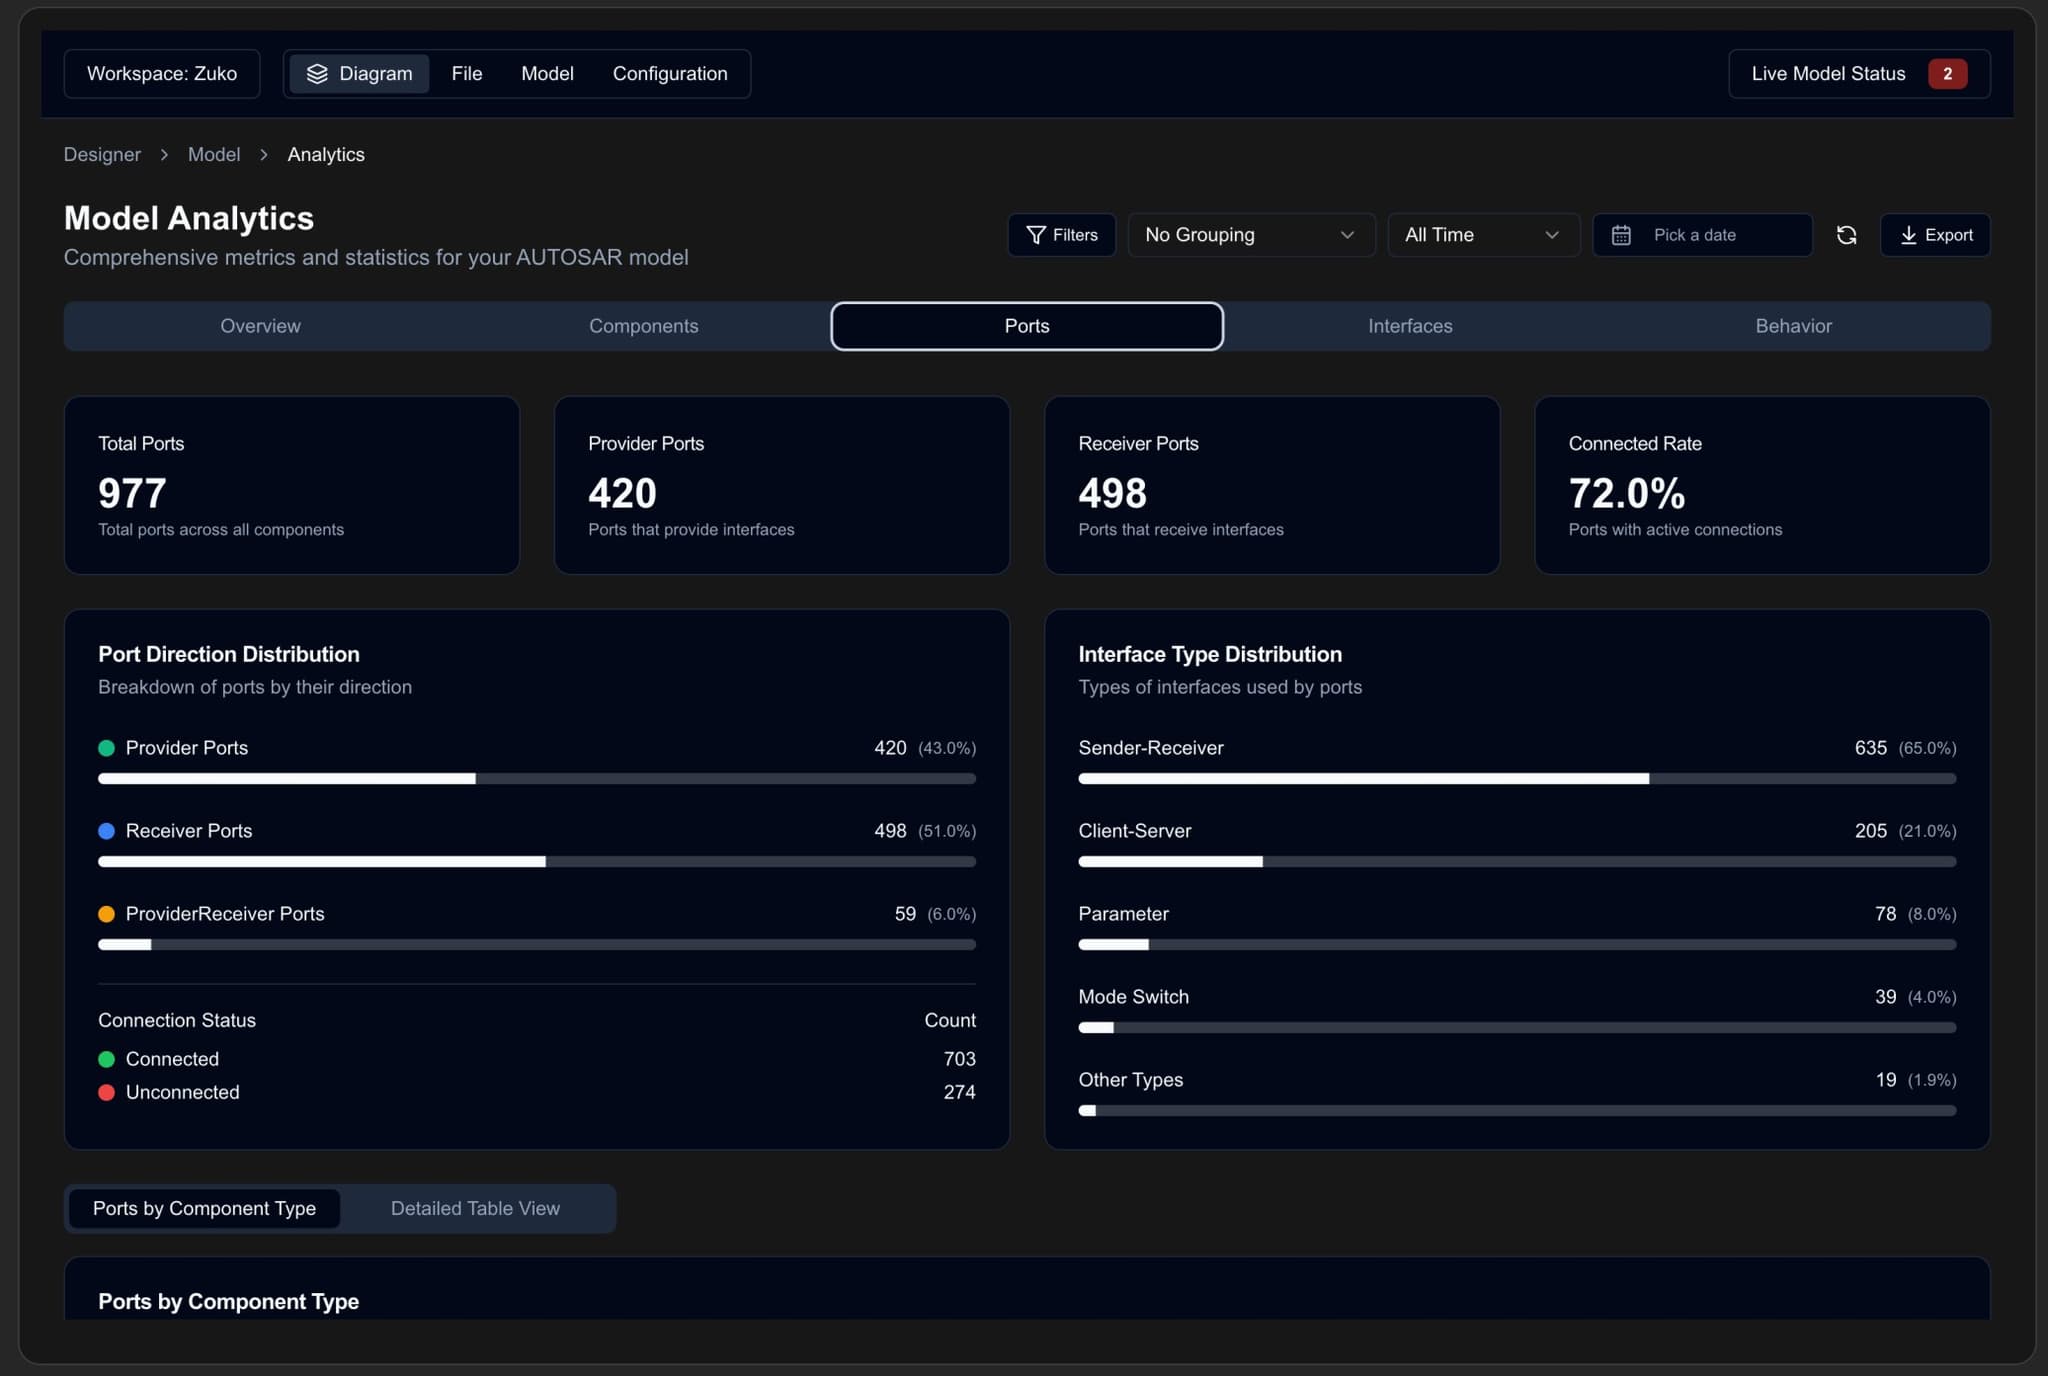Image resolution: width=2048 pixels, height=1376 pixels.
Task: Click the Export download icon
Action: pyautogui.click(x=1908, y=235)
